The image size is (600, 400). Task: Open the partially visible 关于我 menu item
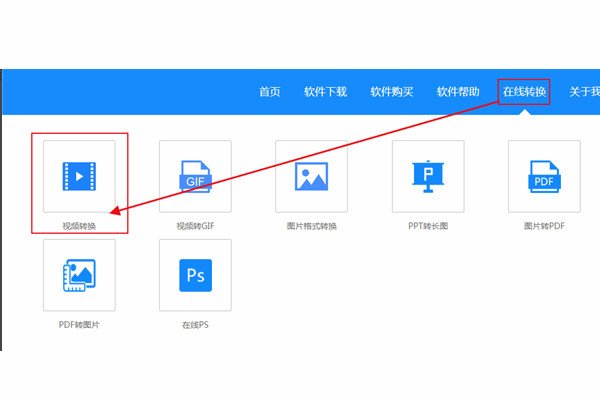[585, 92]
